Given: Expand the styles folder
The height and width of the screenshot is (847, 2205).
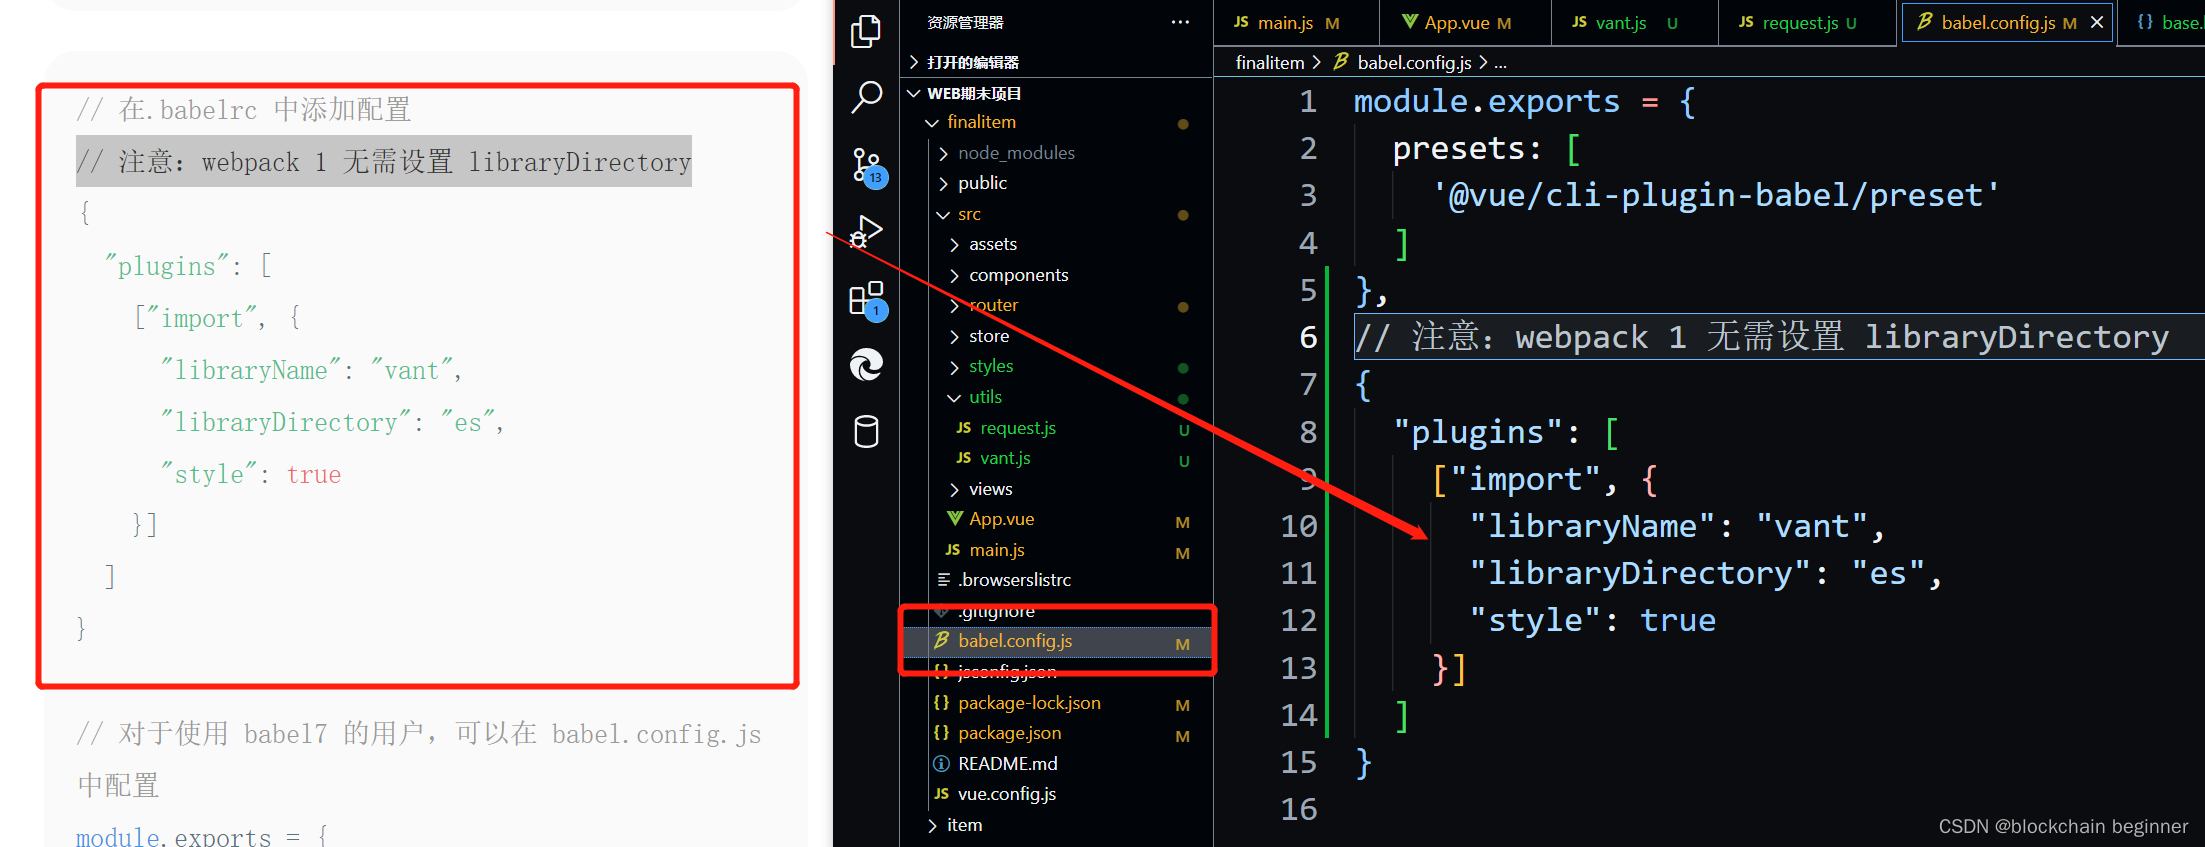Looking at the screenshot, I should pos(1056,366).
